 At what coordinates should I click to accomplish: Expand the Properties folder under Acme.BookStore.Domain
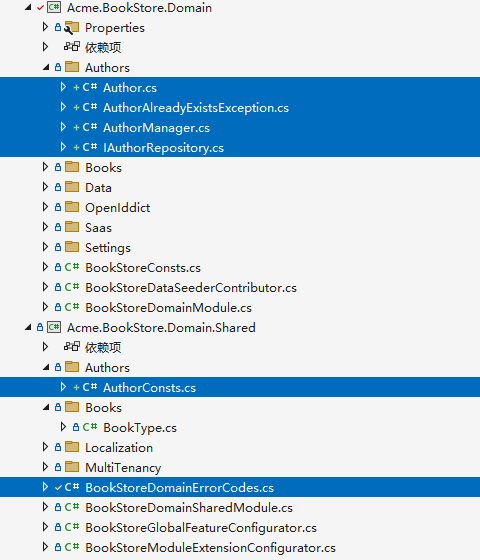coord(45,27)
